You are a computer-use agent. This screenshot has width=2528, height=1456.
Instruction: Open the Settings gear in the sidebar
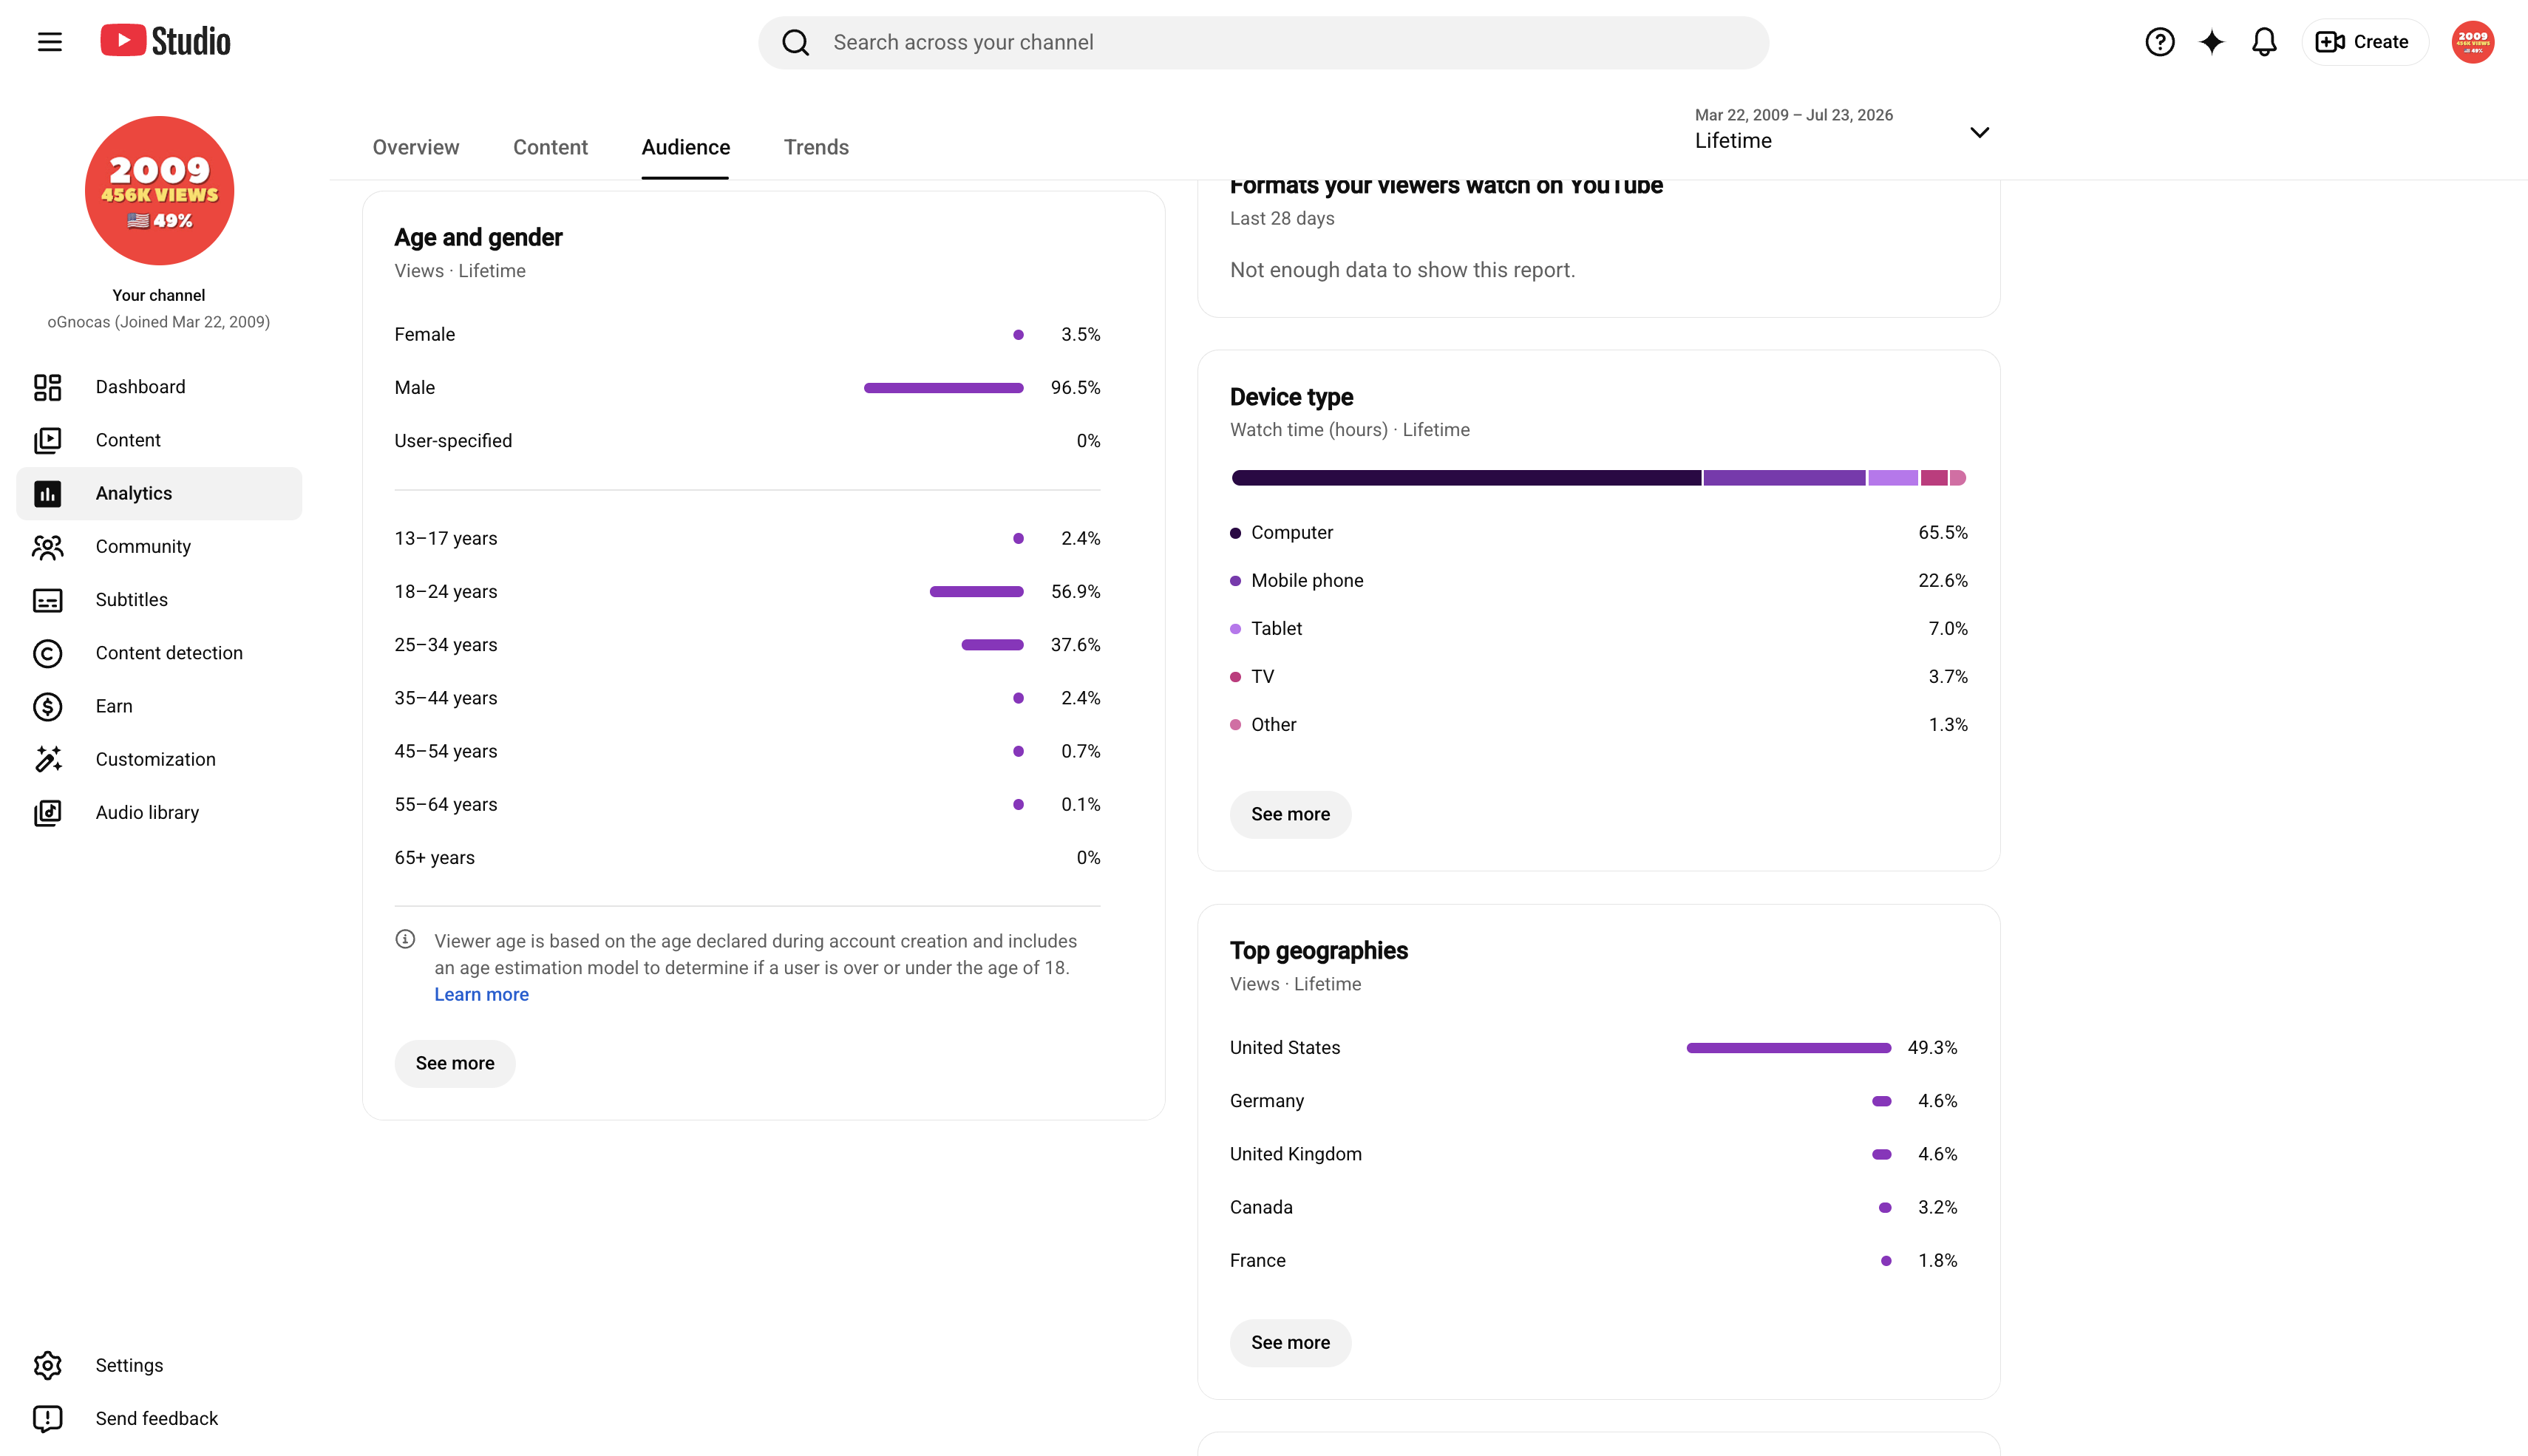tap(47, 1365)
